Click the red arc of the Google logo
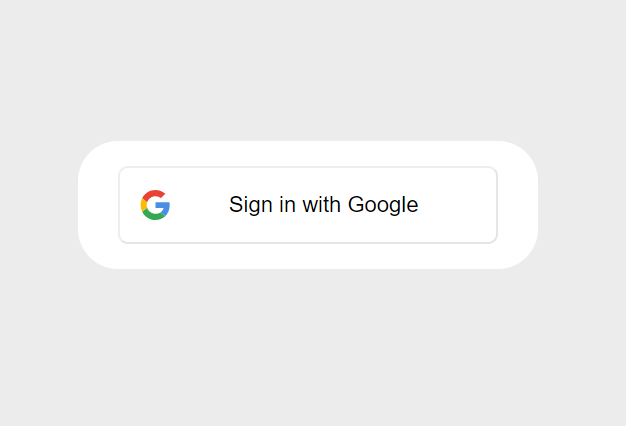 click(155, 194)
